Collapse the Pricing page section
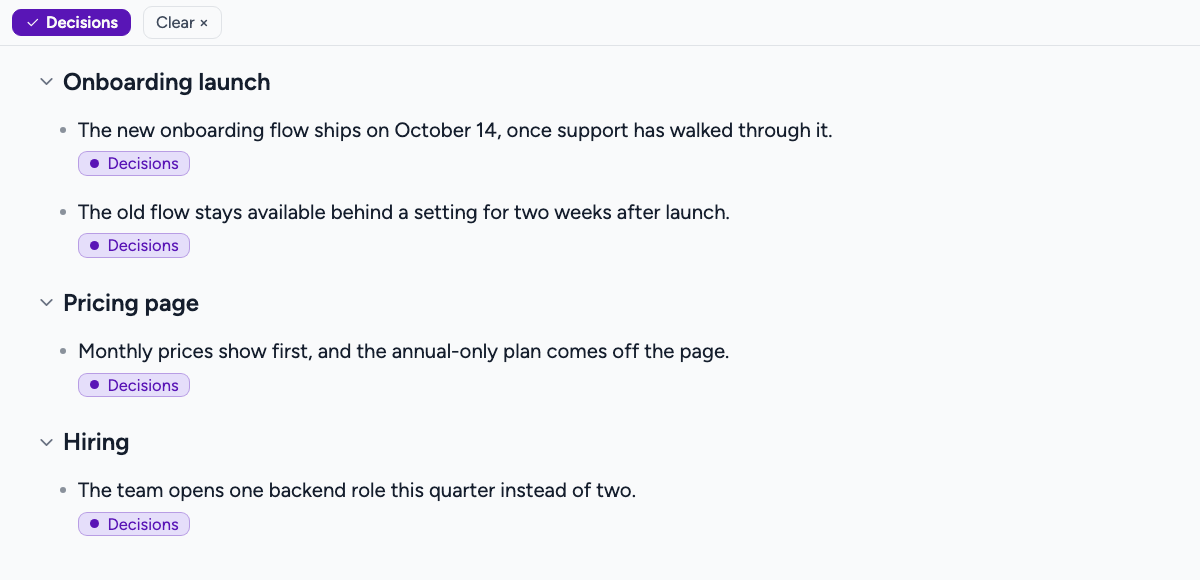Screen dimensions: 1200x580 (x=46, y=303)
